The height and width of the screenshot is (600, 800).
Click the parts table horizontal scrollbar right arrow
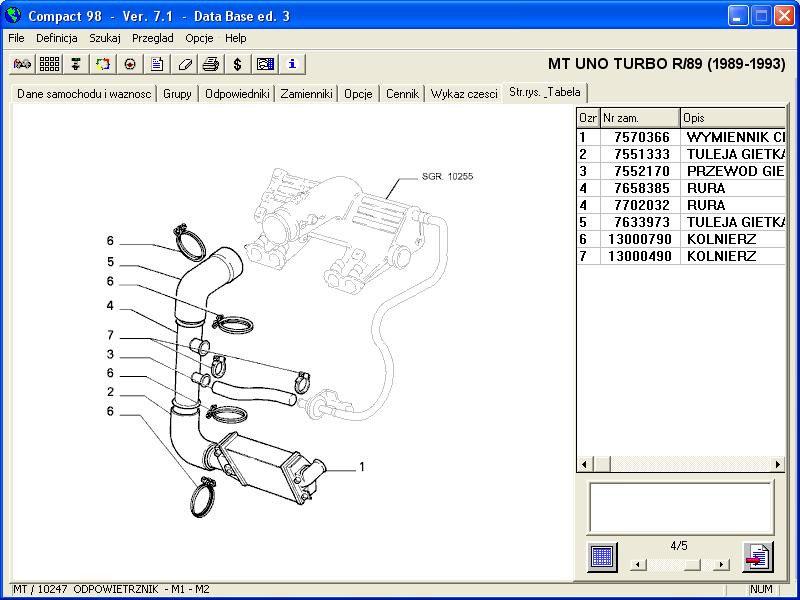tap(778, 464)
